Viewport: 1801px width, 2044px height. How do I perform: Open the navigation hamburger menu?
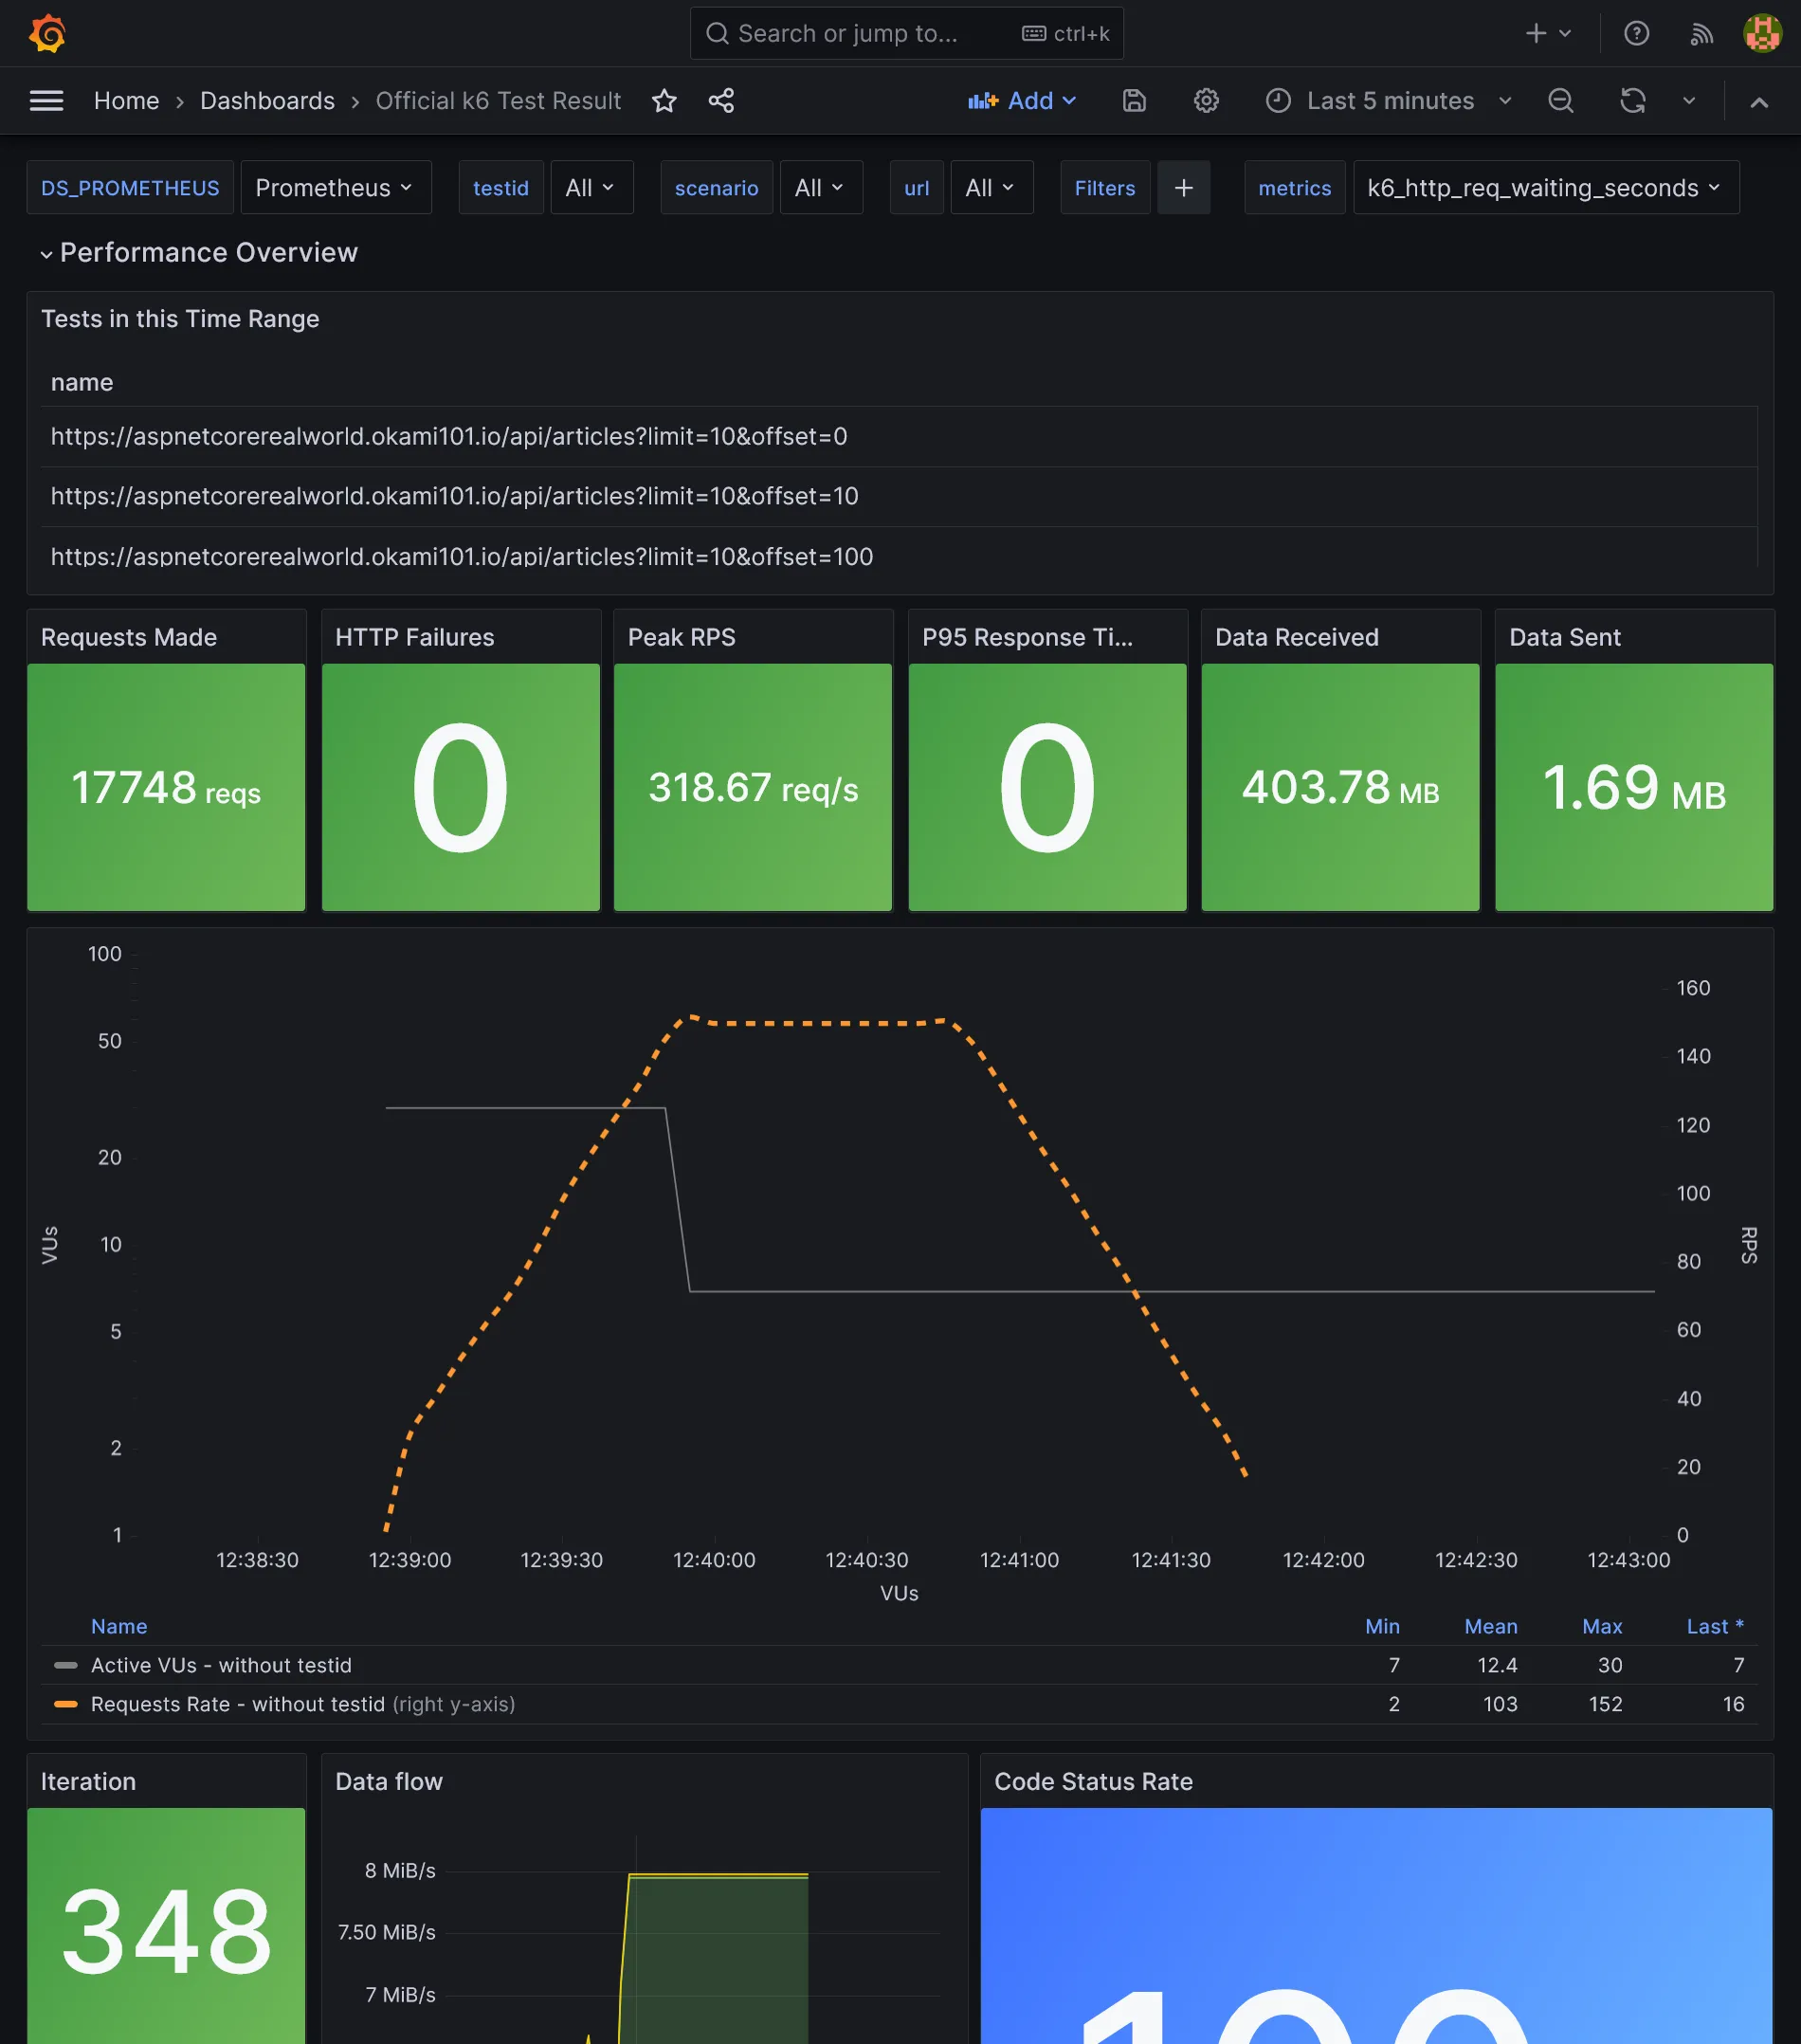(x=46, y=100)
